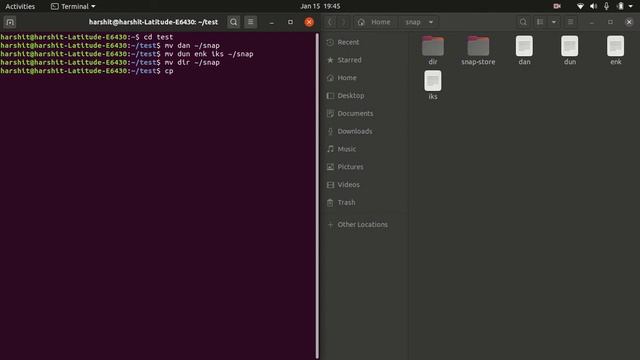This screenshot has width=640, height=360.
Task: Select the iks file icon
Action: (433, 81)
